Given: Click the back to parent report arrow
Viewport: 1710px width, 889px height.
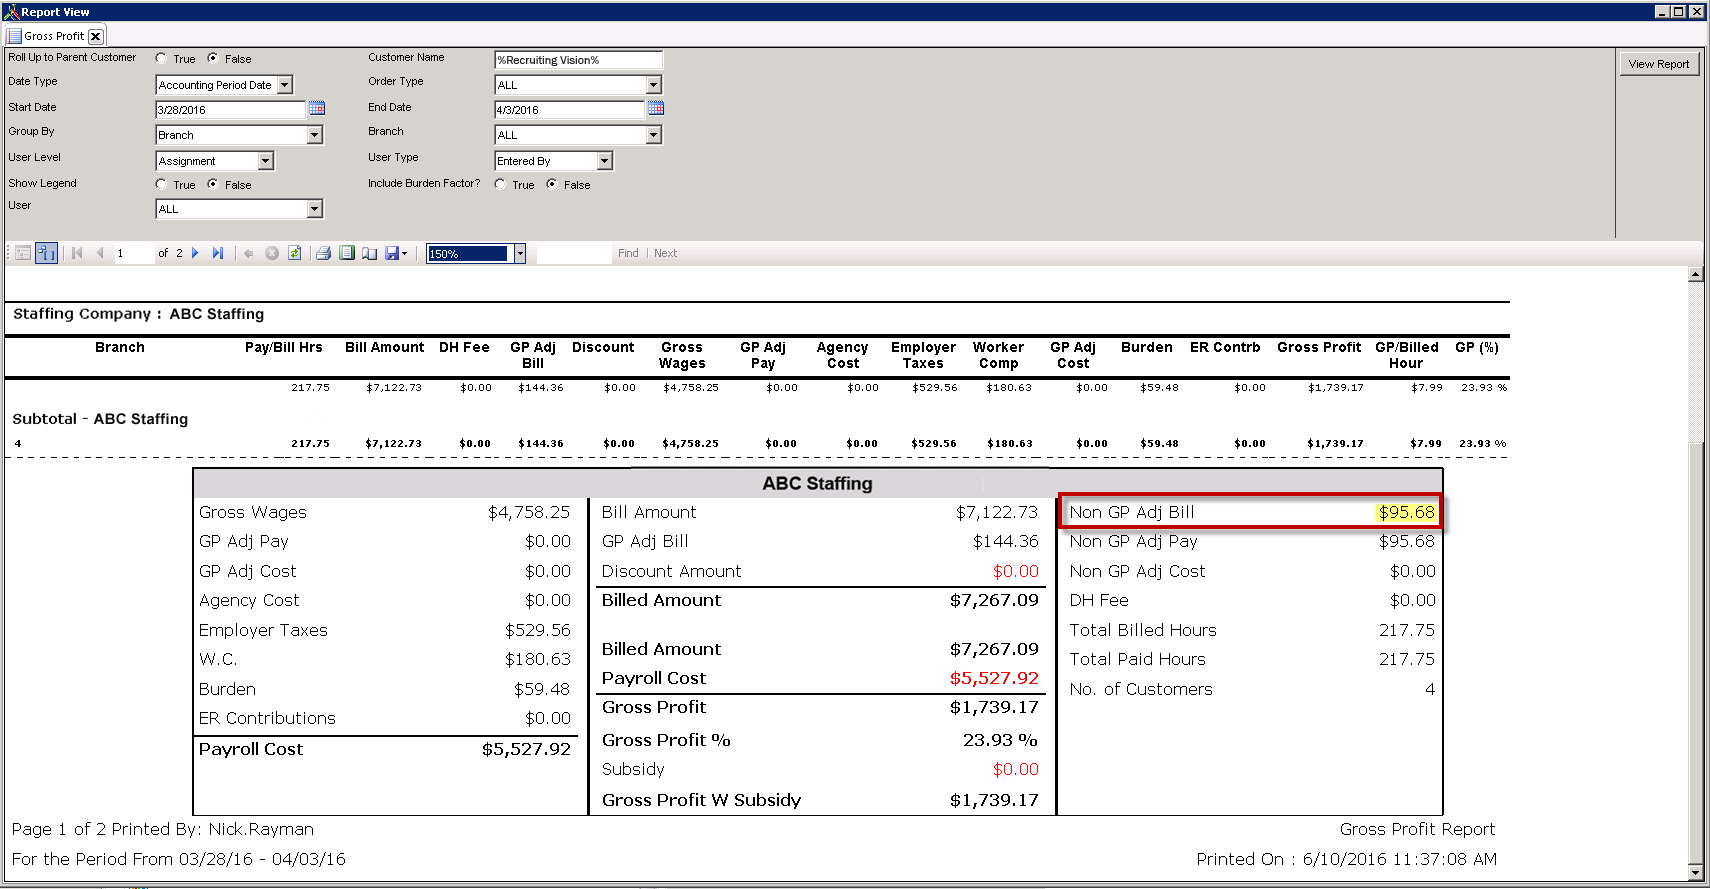Looking at the screenshot, I should (x=249, y=253).
